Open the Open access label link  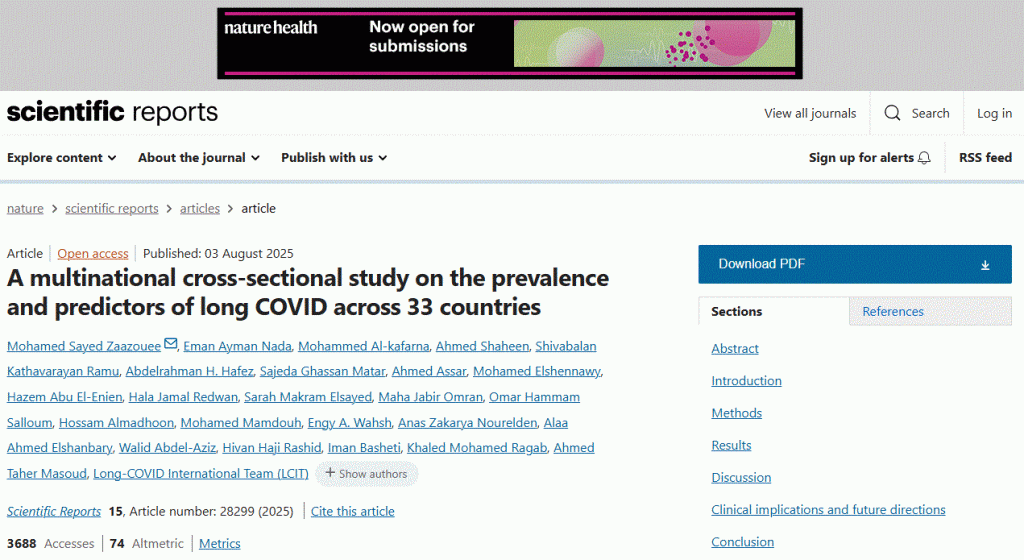pos(93,253)
